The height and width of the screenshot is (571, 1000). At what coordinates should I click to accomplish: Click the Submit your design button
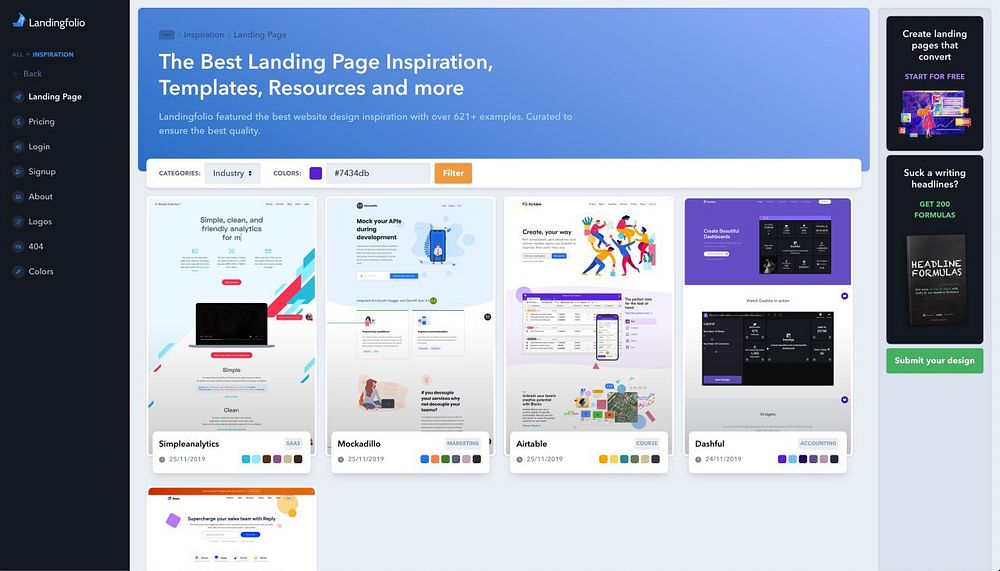pyautogui.click(x=934, y=360)
